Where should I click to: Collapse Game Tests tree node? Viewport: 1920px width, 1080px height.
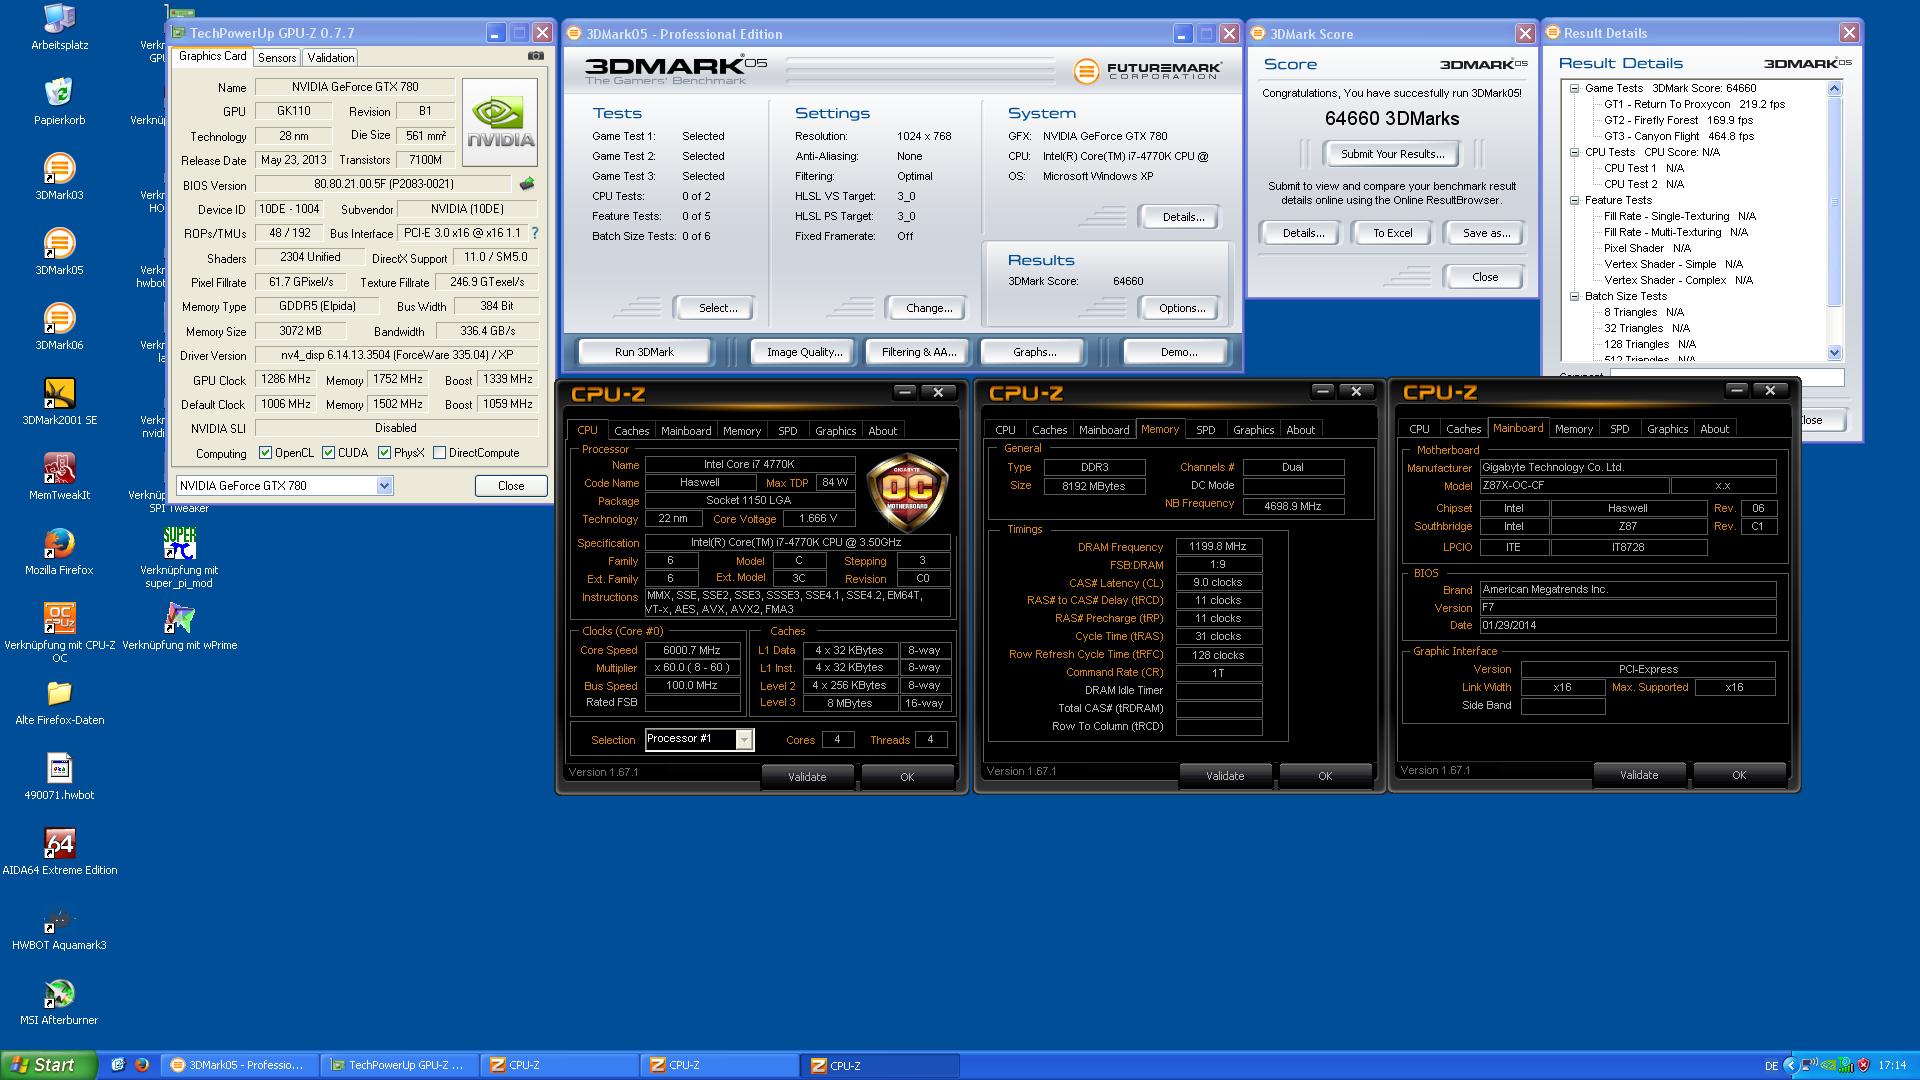[1574, 88]
